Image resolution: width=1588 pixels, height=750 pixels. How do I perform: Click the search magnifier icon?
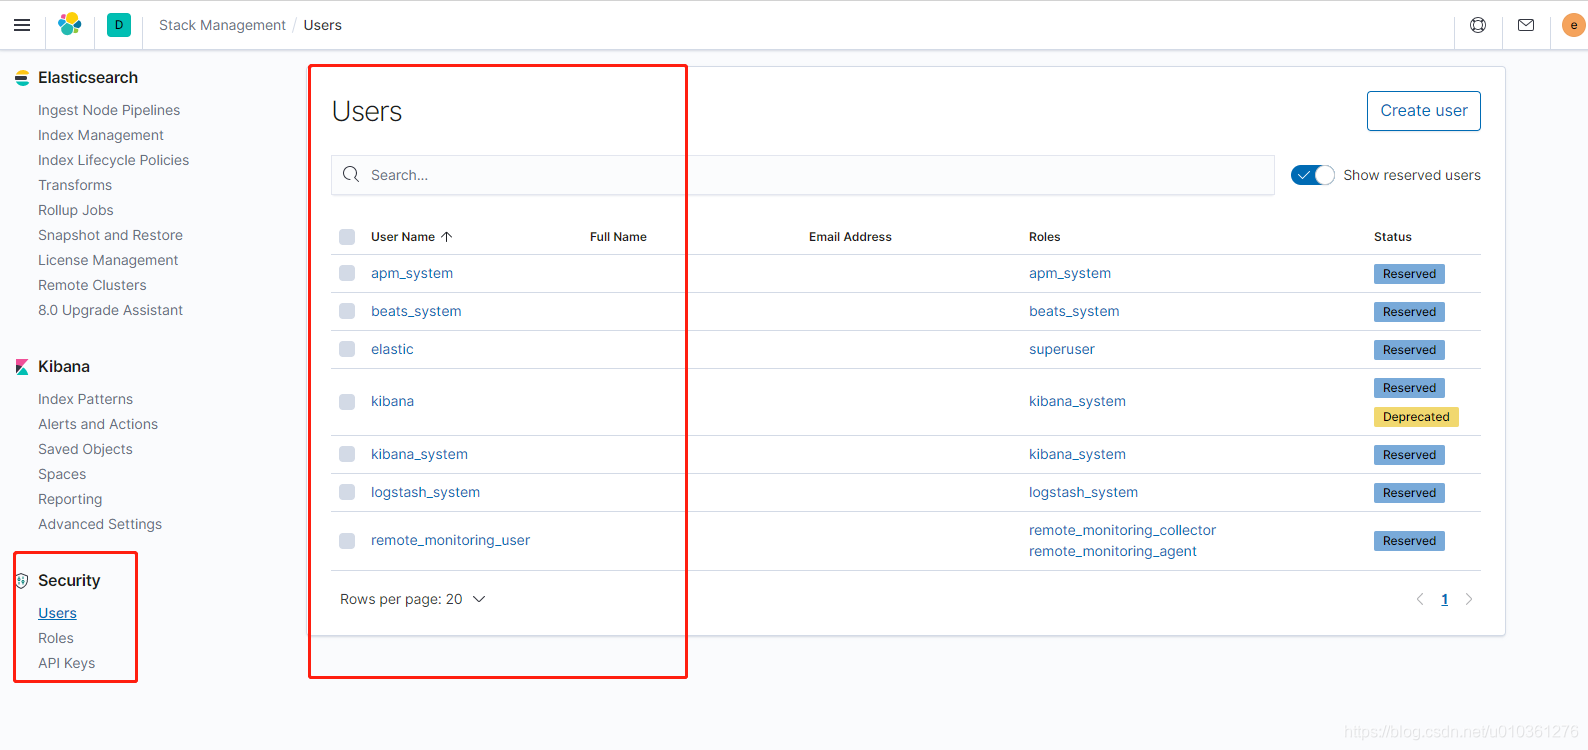tap(351, 175)
